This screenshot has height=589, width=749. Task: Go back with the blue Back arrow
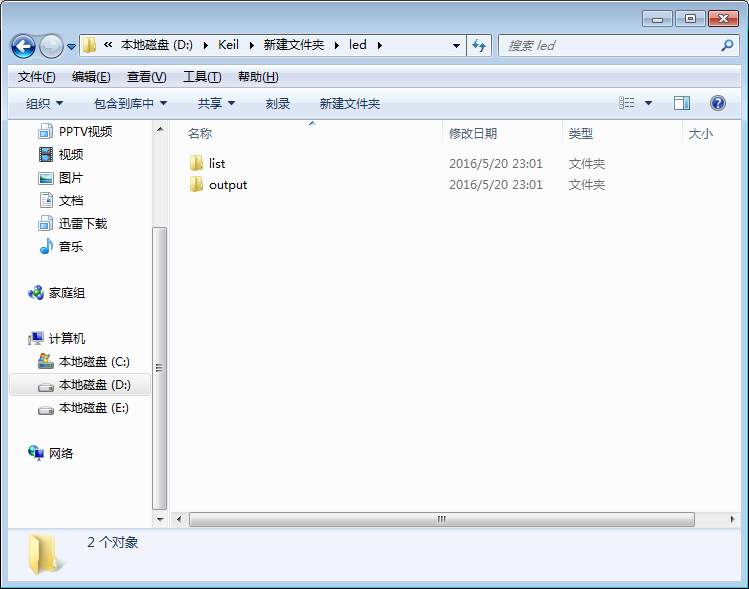[x=23, y=46]
